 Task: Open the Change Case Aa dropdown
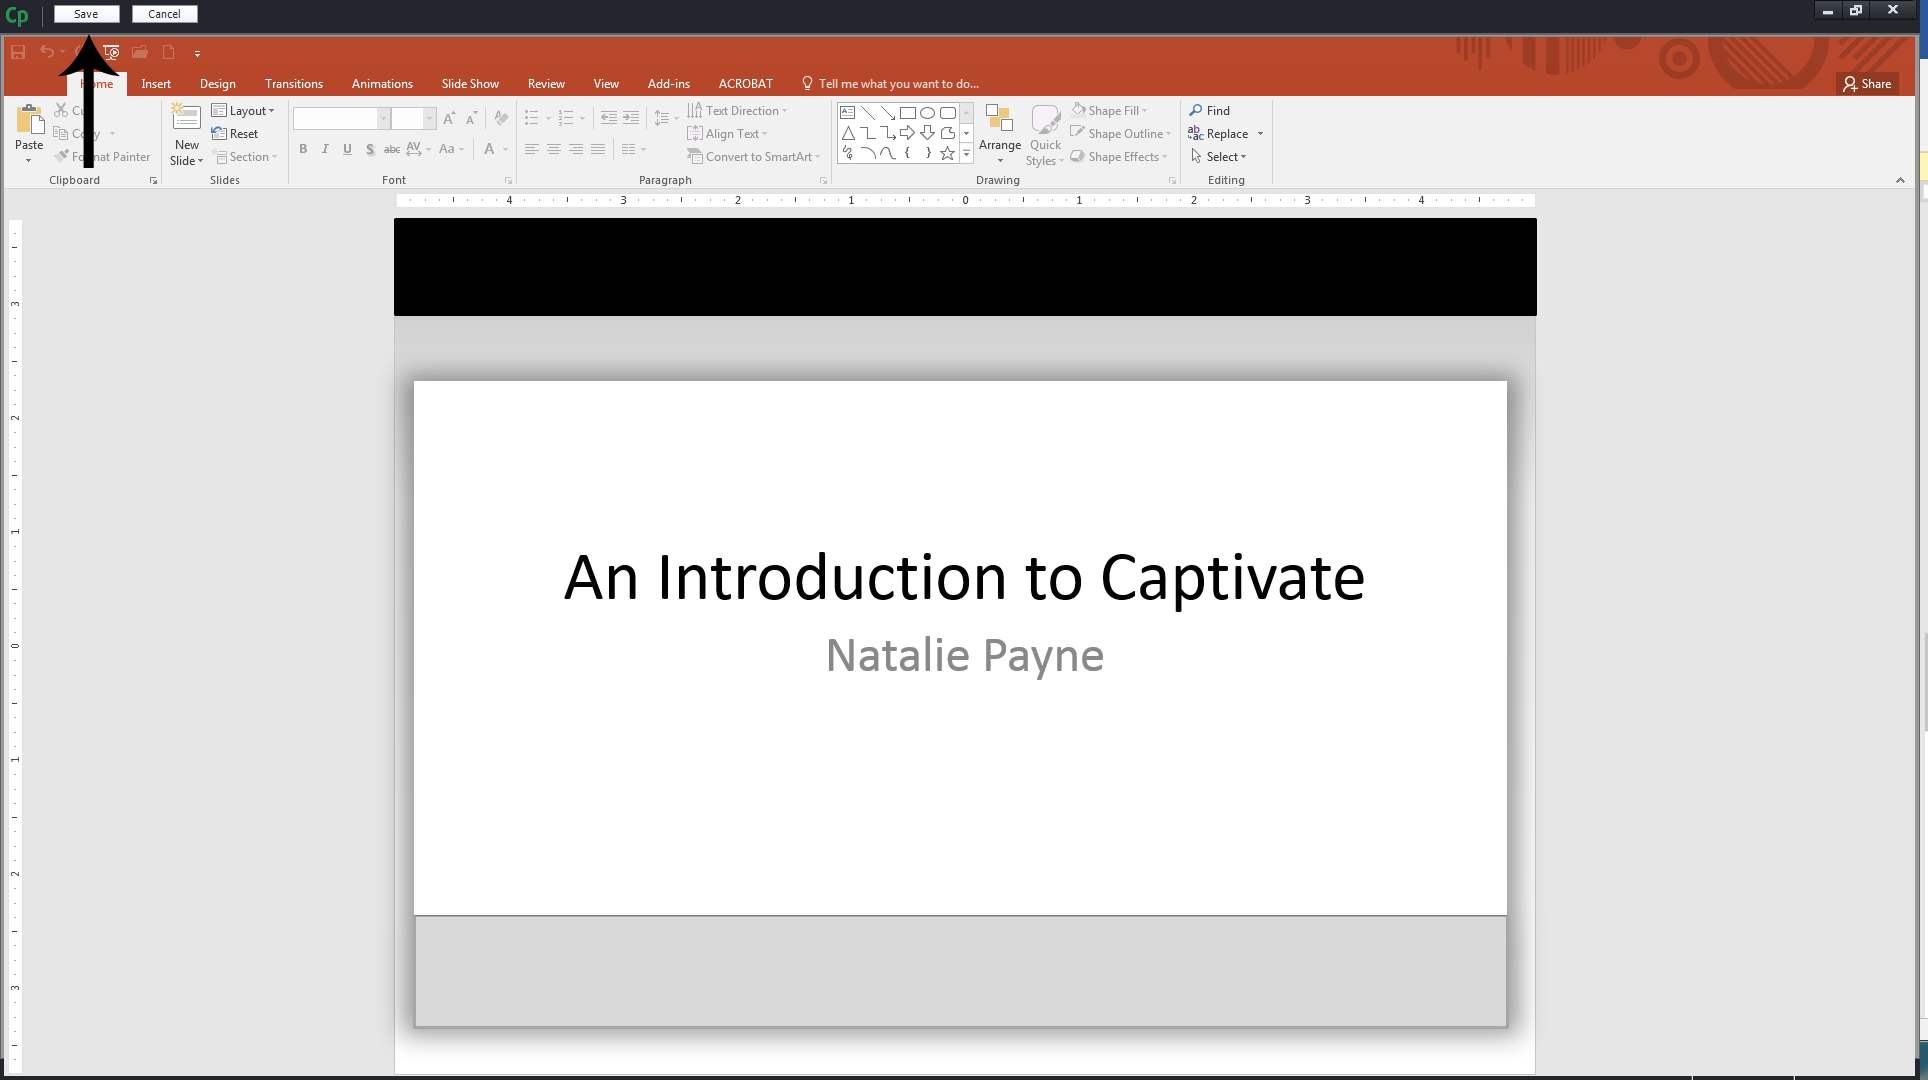451,149
